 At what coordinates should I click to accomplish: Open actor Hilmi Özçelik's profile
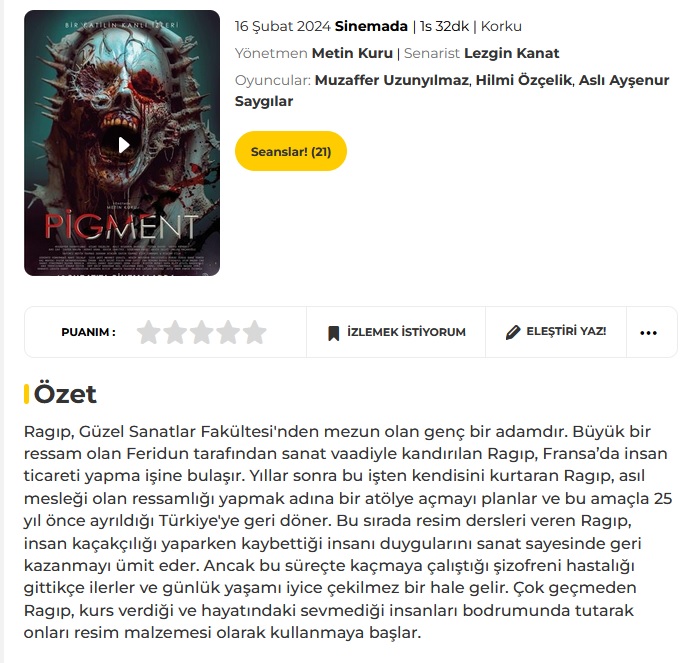524,80
